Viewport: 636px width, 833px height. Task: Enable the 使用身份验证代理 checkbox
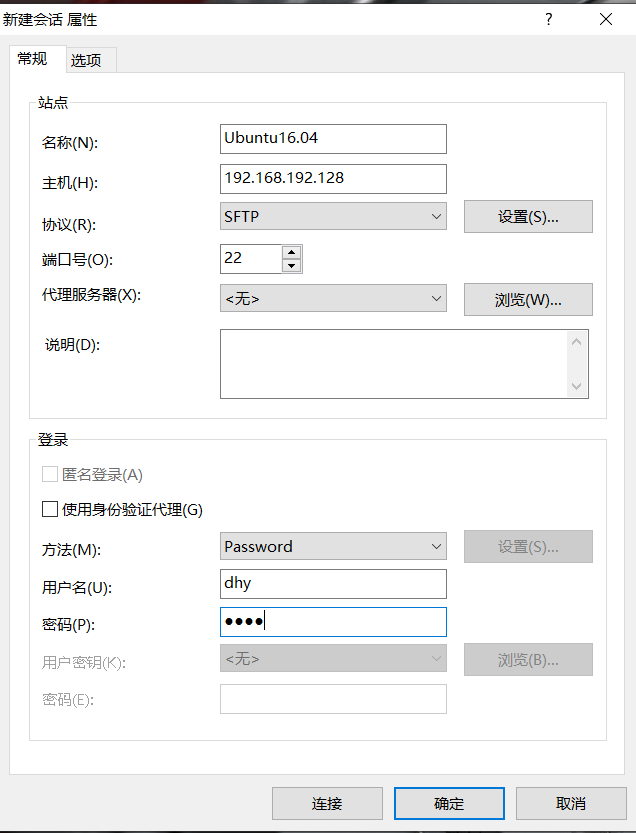tap(50, 509)
